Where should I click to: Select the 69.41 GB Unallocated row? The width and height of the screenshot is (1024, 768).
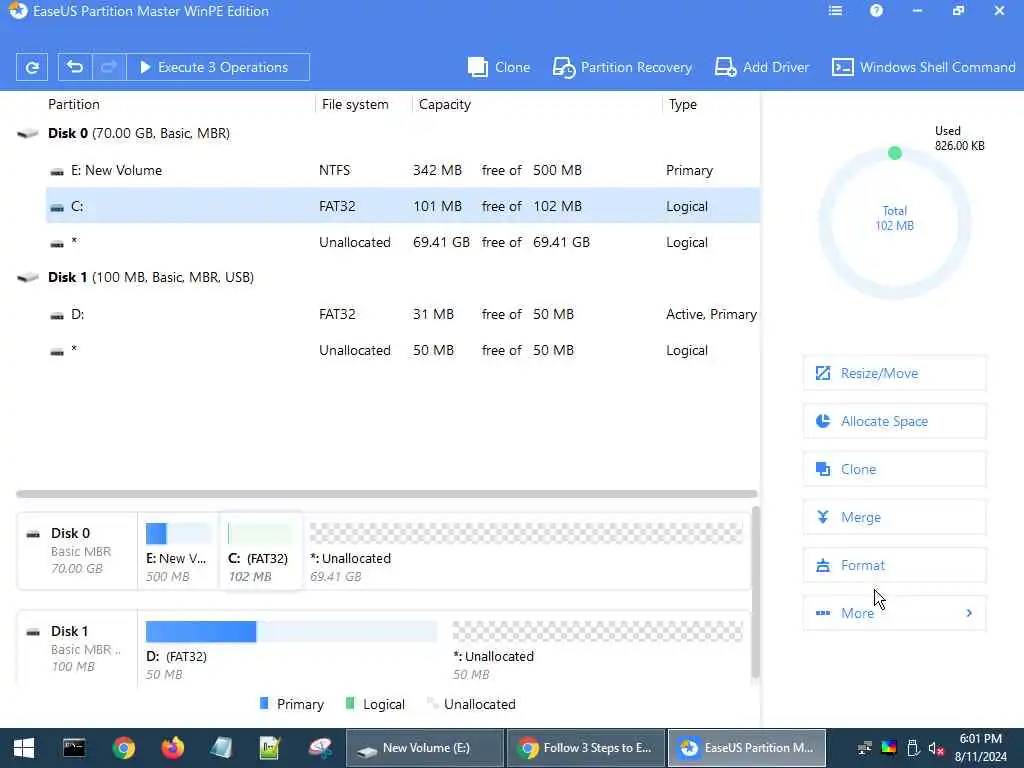pos(402,242)
